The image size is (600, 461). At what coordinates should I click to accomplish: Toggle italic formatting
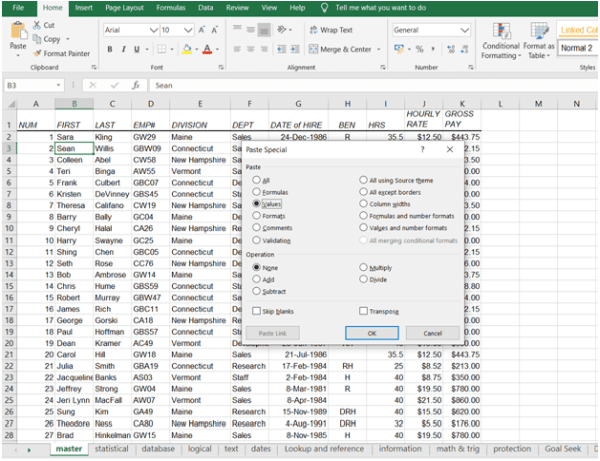coord(123,49)
